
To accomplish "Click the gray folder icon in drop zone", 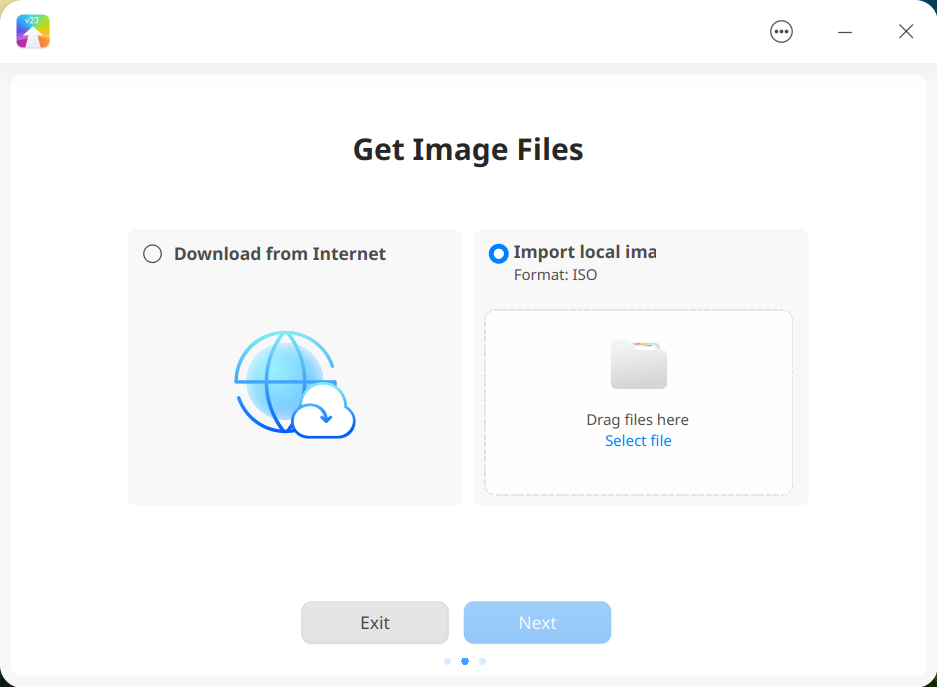I will [638, 364].
